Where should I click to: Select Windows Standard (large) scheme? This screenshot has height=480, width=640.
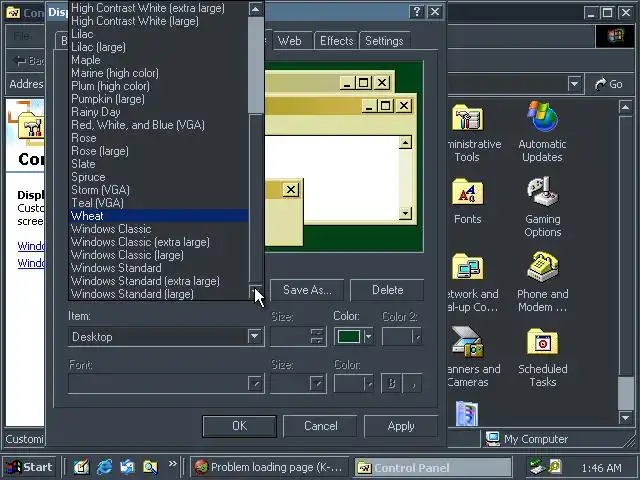[159, 294]
